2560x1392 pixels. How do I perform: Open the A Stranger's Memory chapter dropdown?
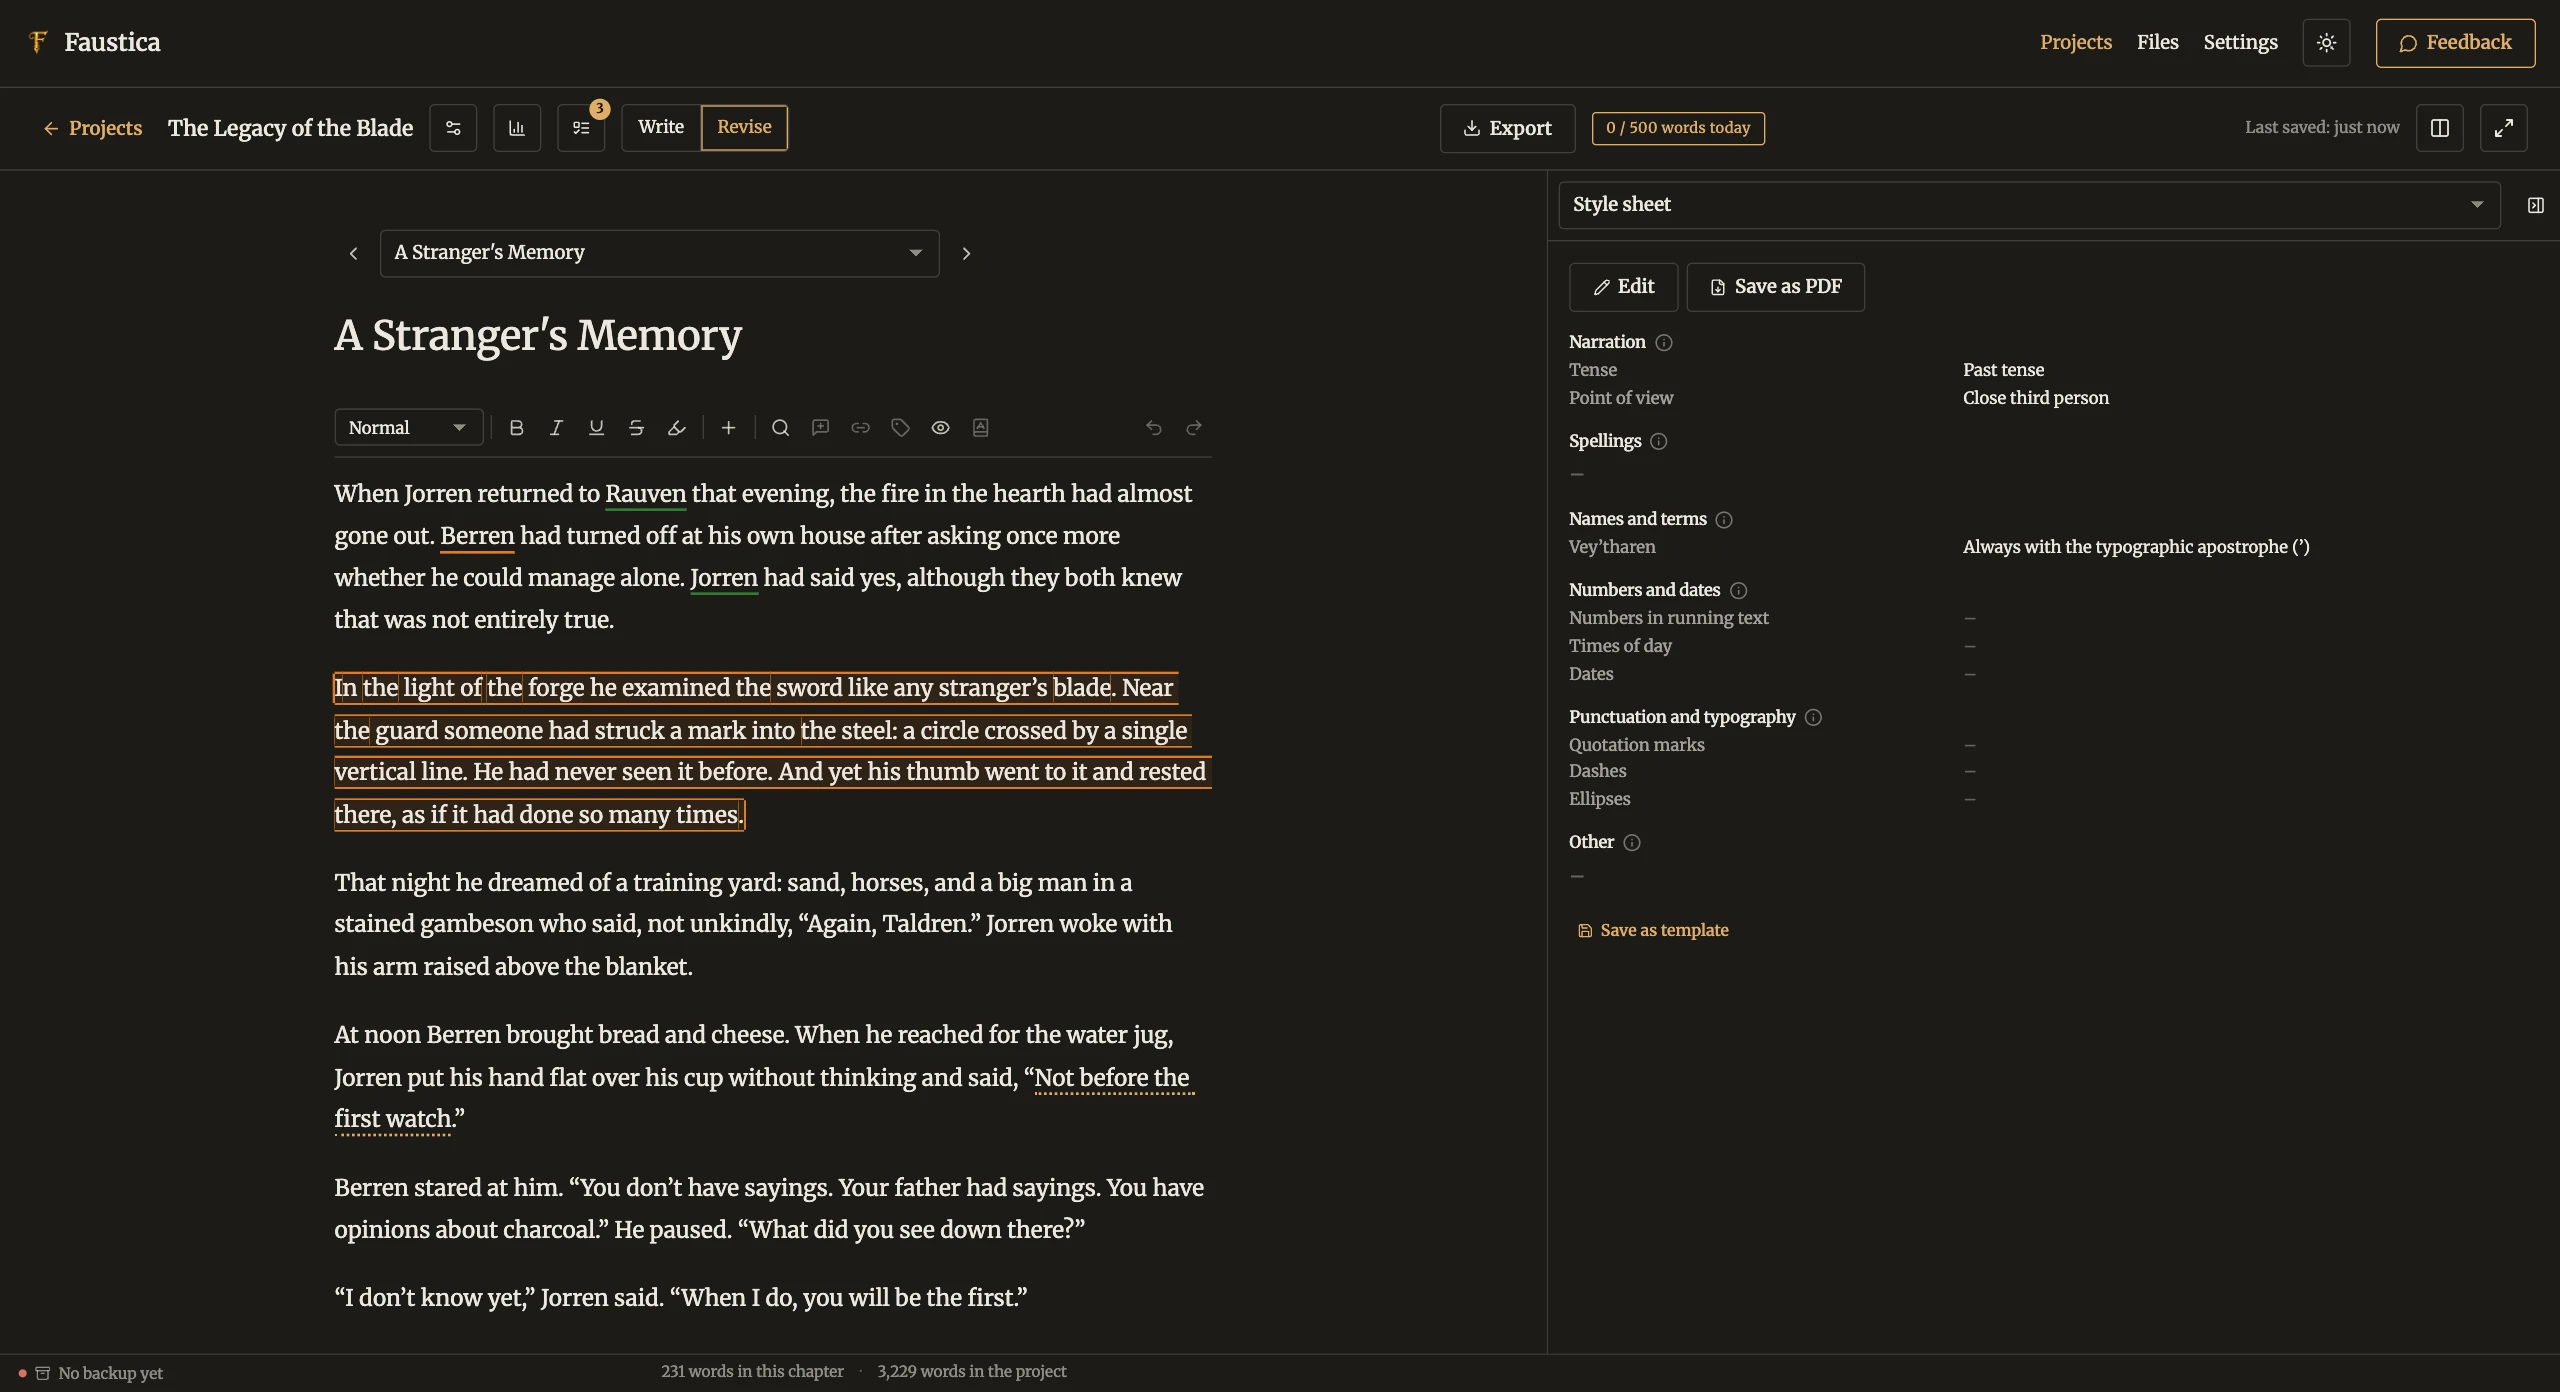click(x=659, y=253)
